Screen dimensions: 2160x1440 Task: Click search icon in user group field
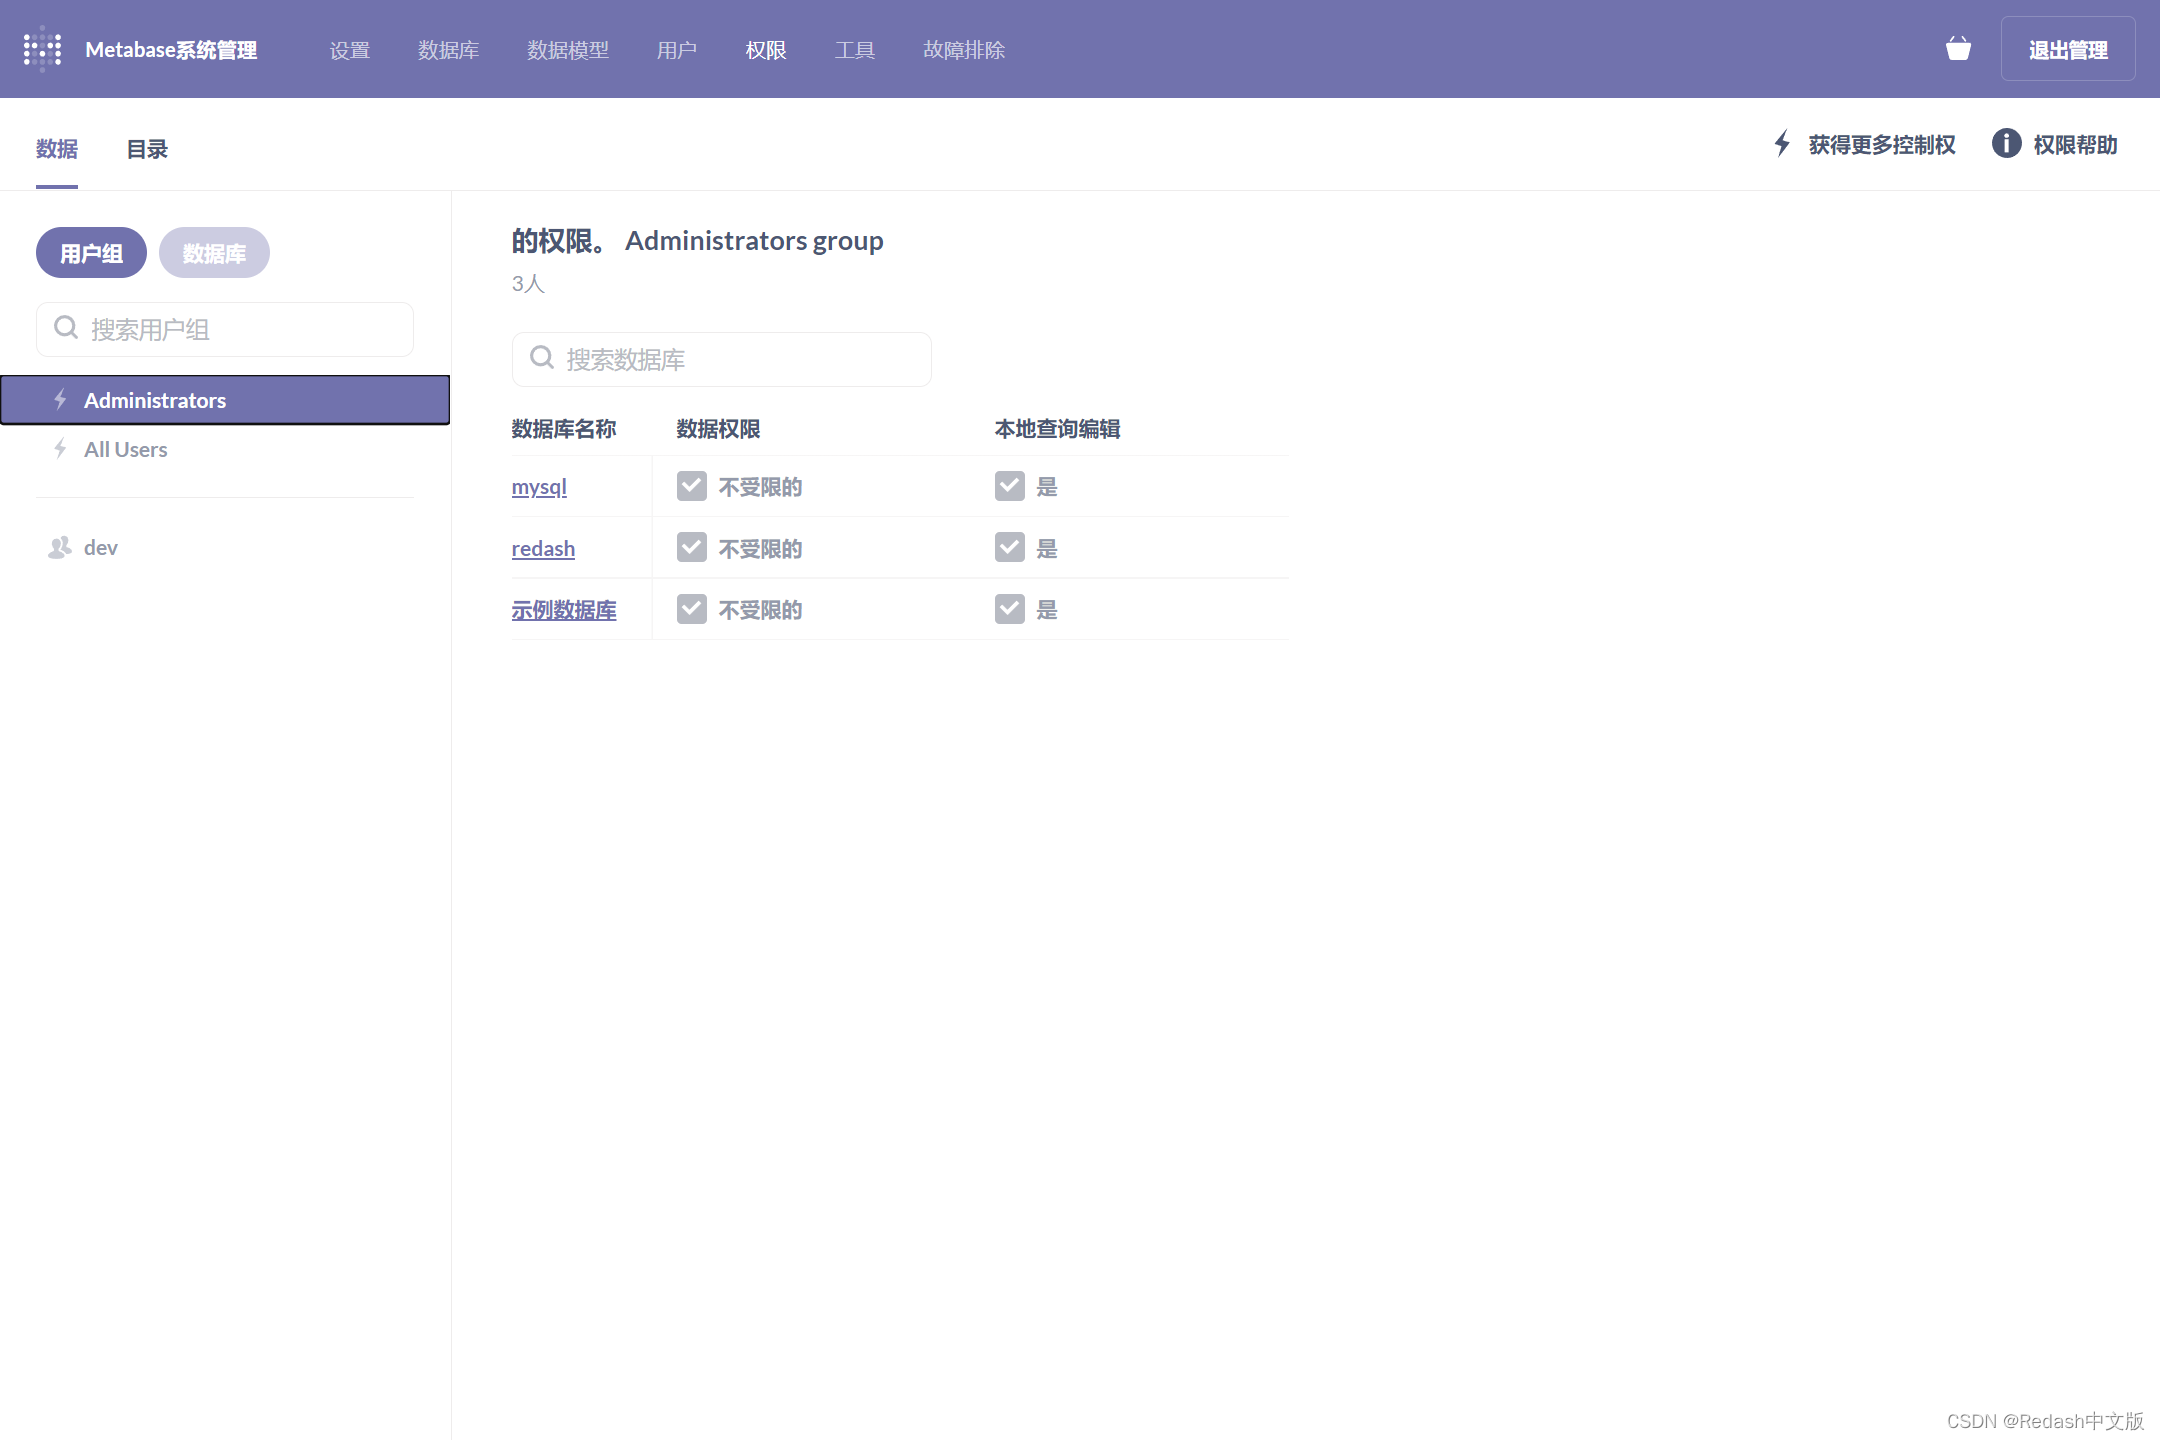(66, 328)
